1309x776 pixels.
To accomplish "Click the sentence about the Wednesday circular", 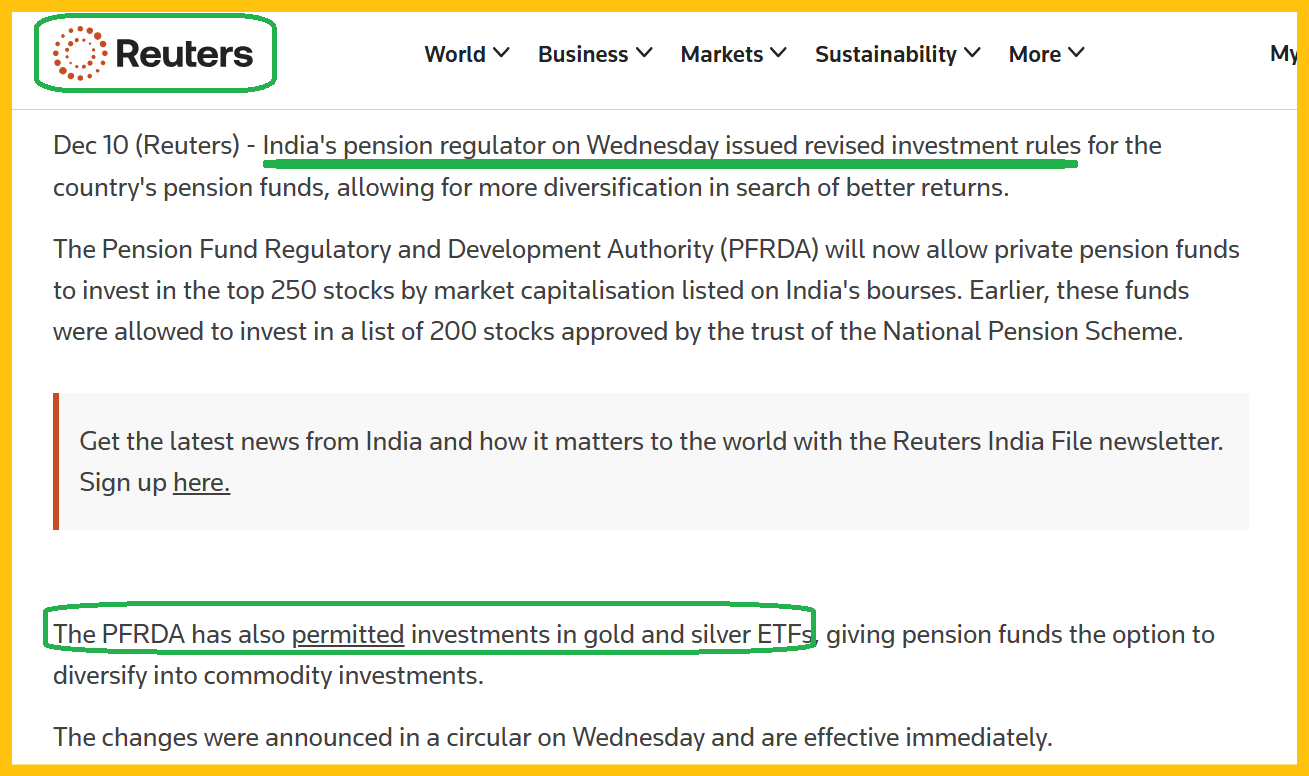I will click(552, 738).
